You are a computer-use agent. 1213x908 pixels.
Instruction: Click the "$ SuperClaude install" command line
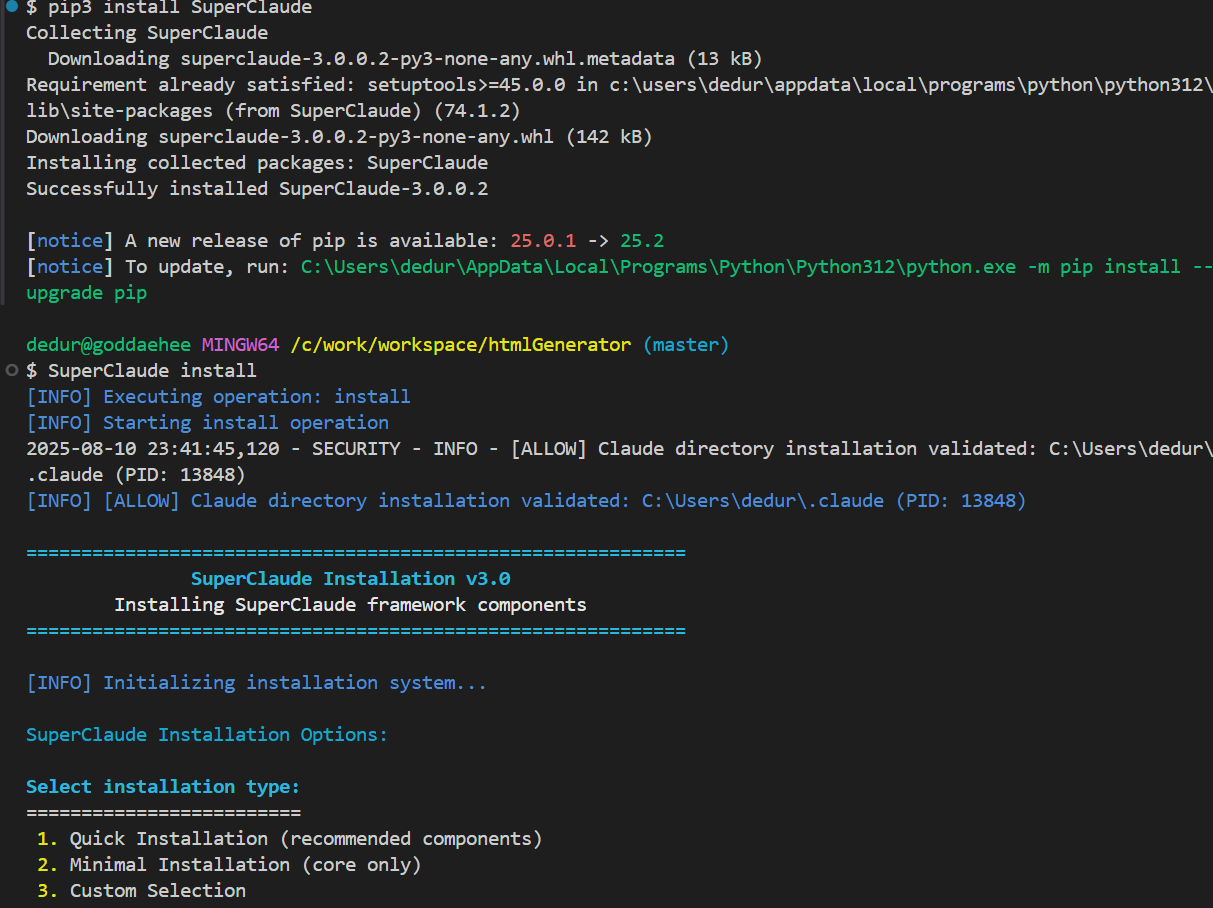[141, 371]
